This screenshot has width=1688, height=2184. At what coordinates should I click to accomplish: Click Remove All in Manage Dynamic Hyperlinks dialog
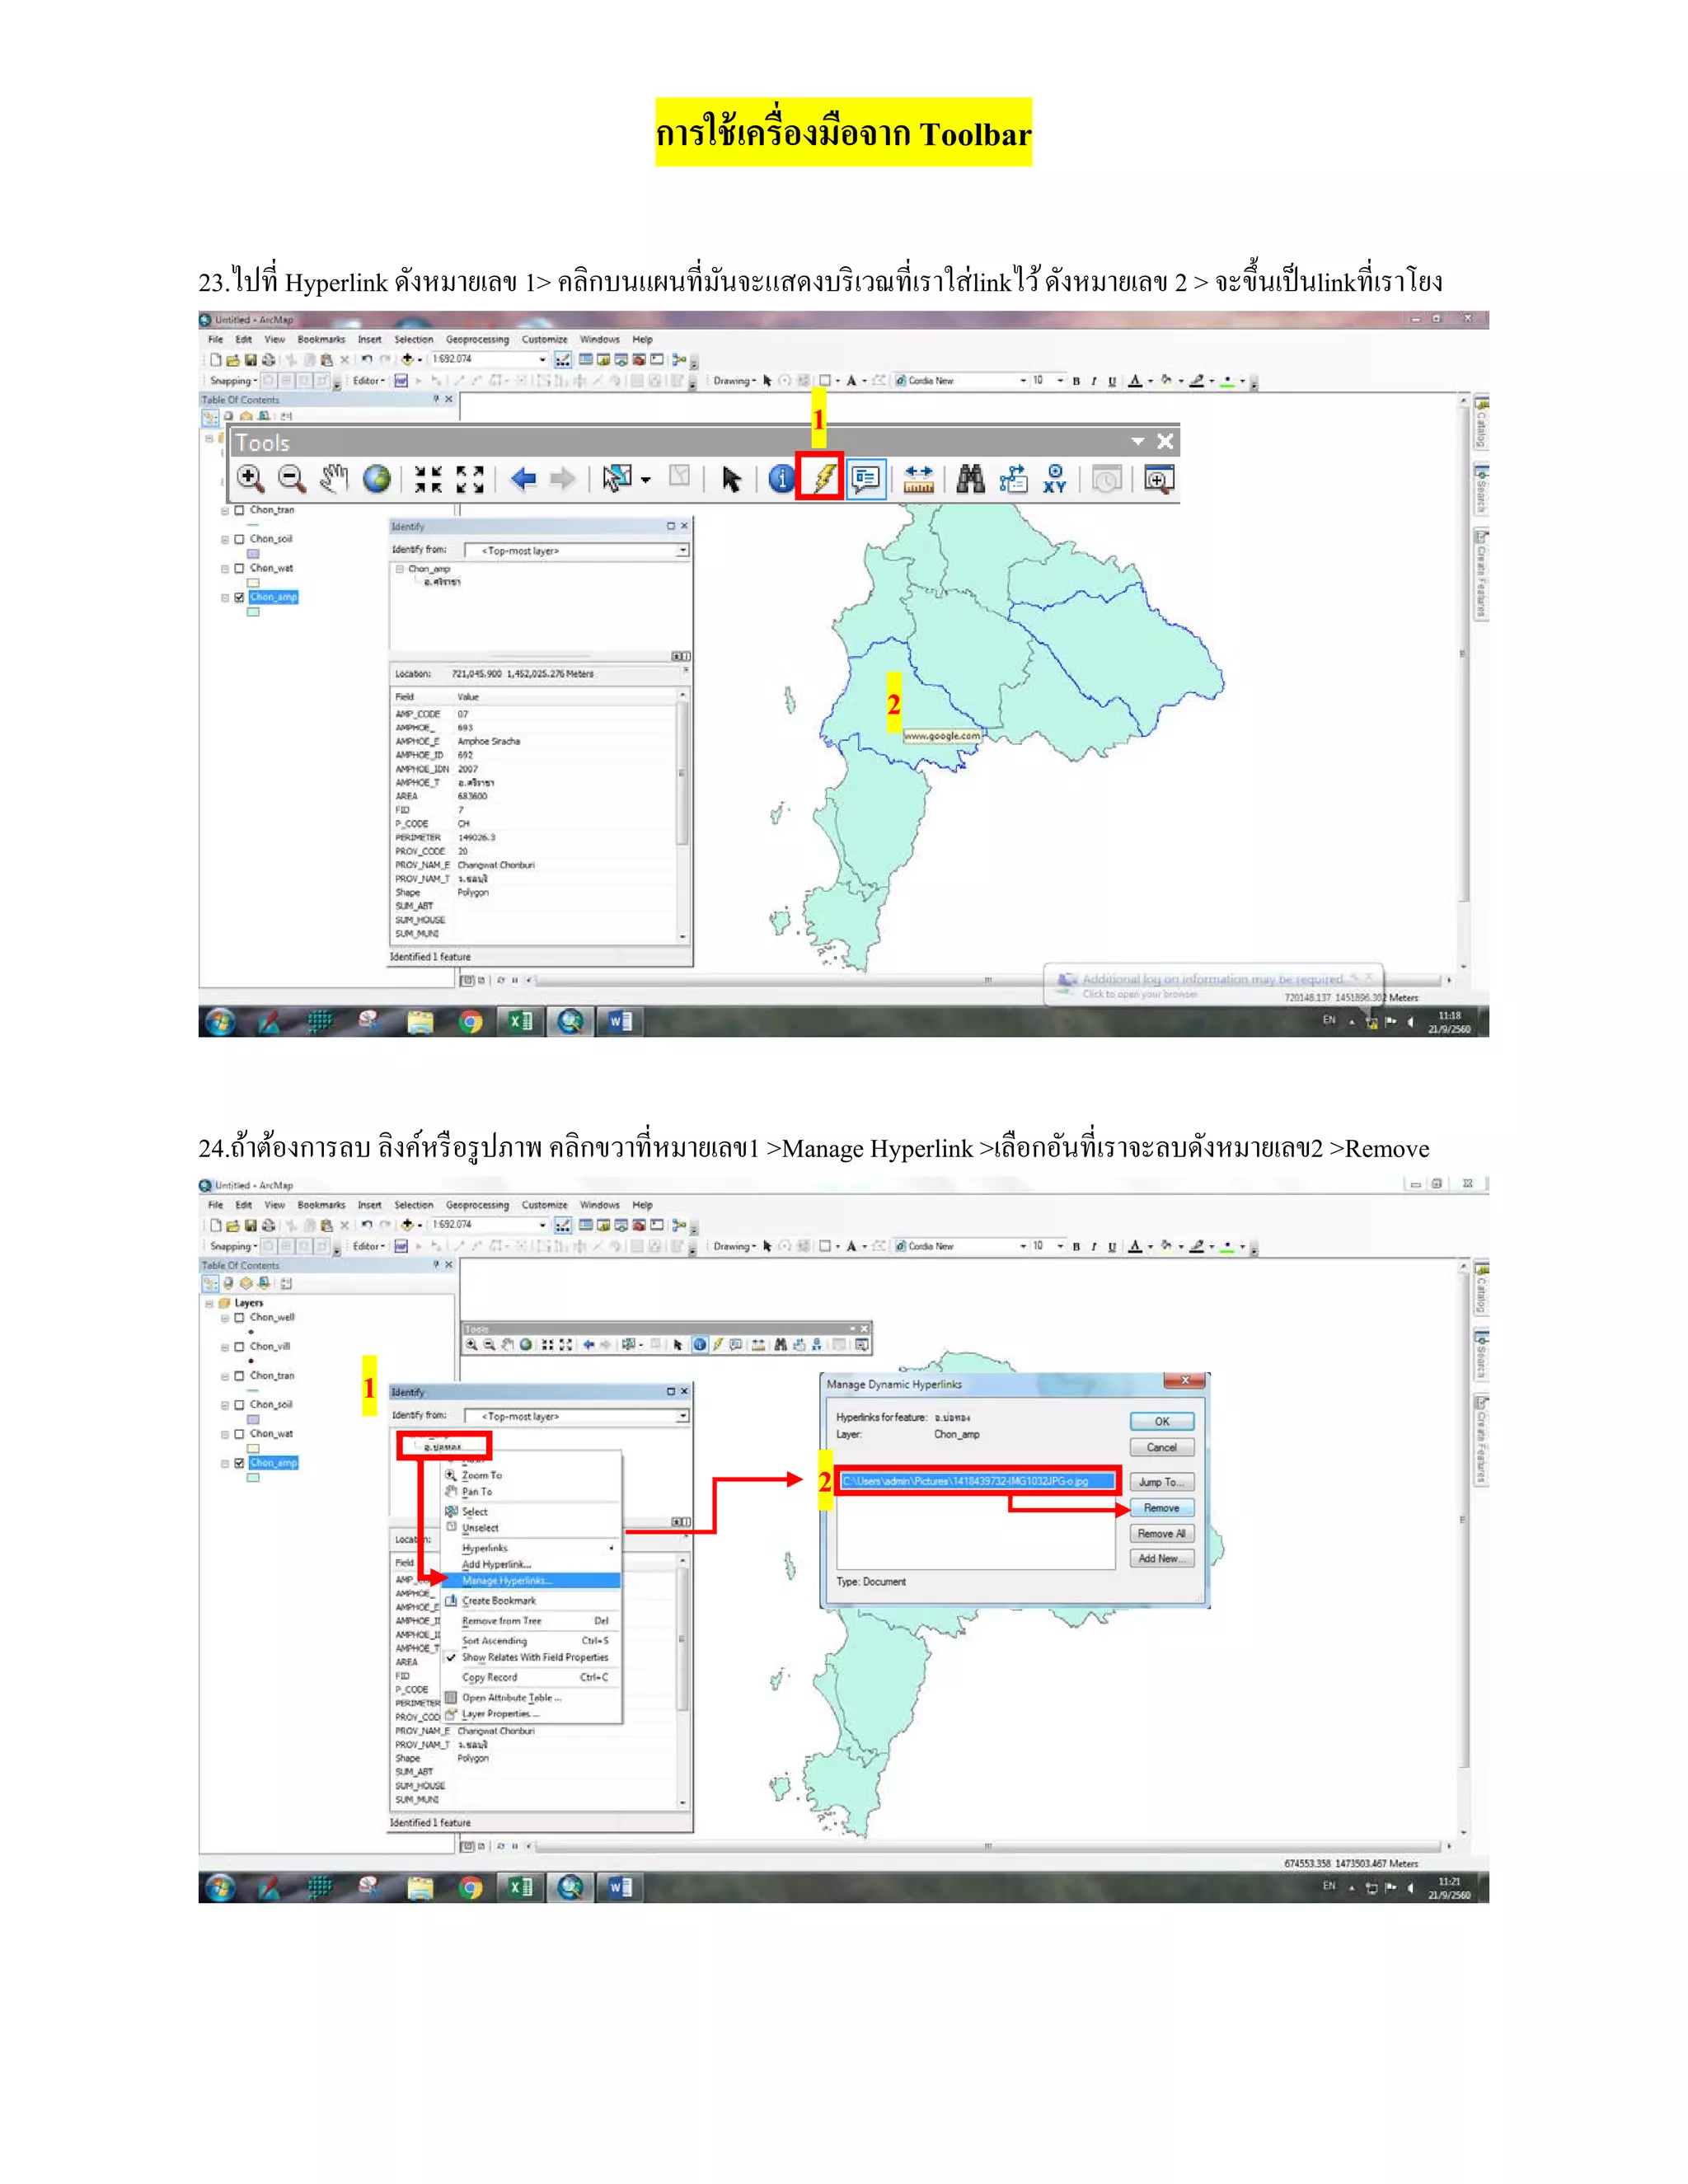coord(1161,1534)
